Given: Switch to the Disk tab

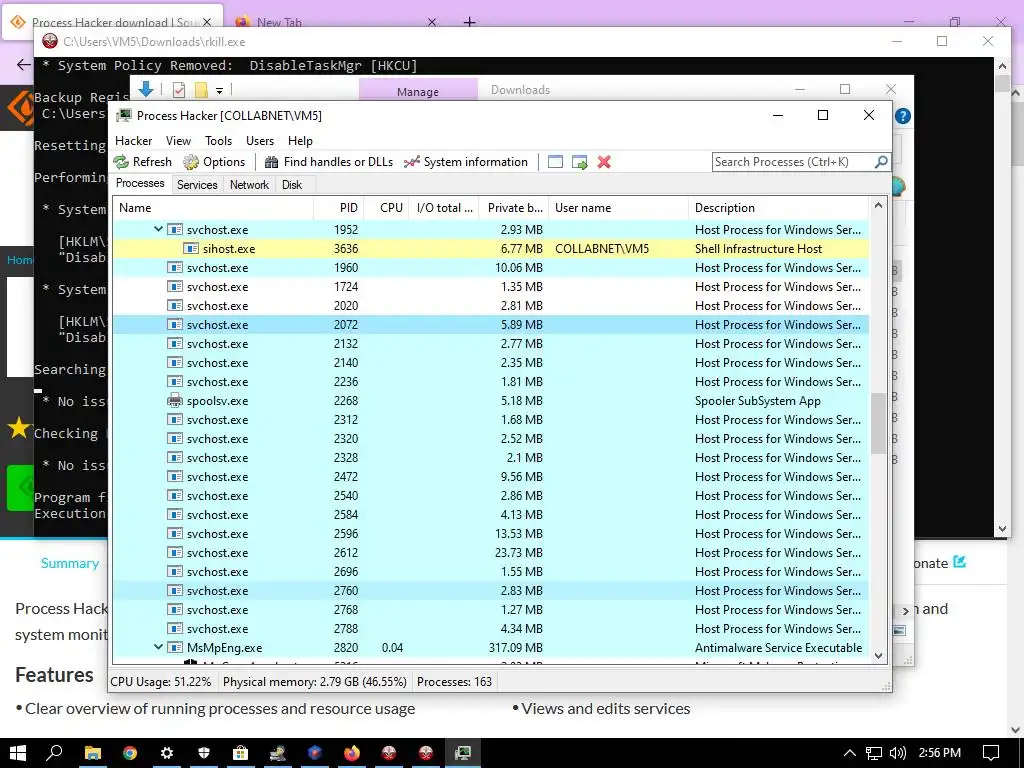Looking at the screenshot, I should click(292, 185).
